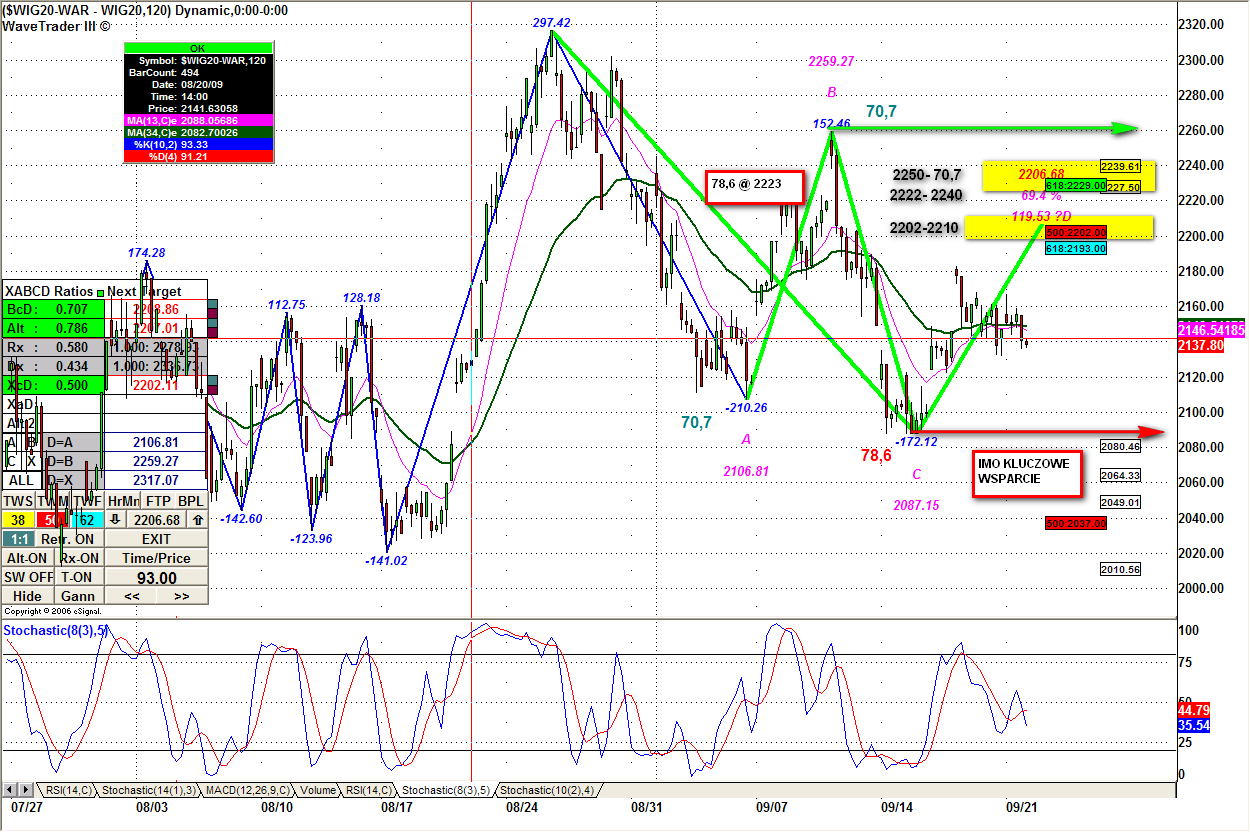Click the Time/Price button
Screen dimensions: 1250x832
pyautogui.click(x=156, y=558)
